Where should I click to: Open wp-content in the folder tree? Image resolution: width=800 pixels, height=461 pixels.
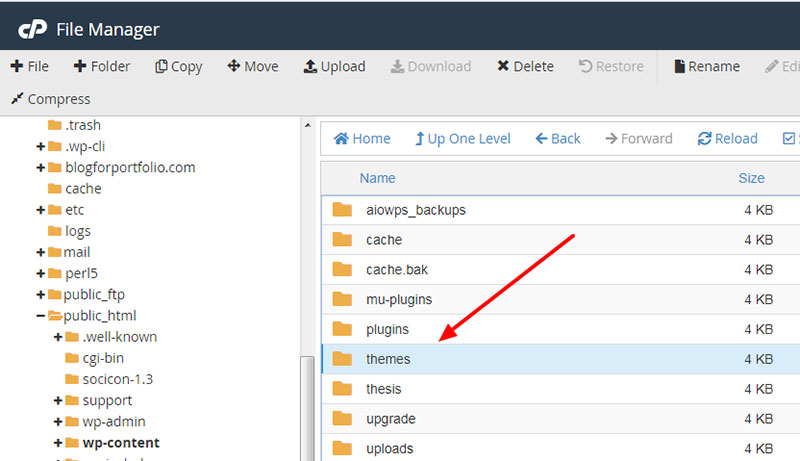[x=121, y=443]
